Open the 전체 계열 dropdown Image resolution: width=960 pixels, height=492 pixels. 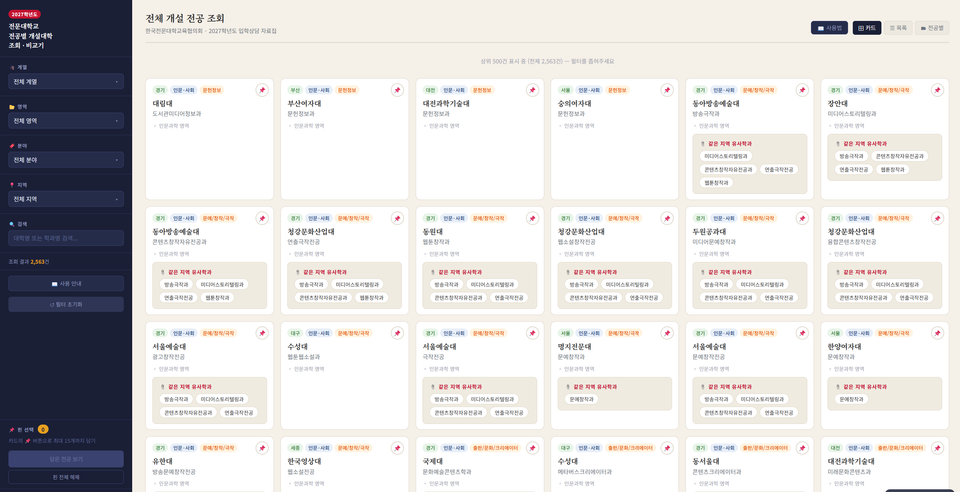(66, 81)
